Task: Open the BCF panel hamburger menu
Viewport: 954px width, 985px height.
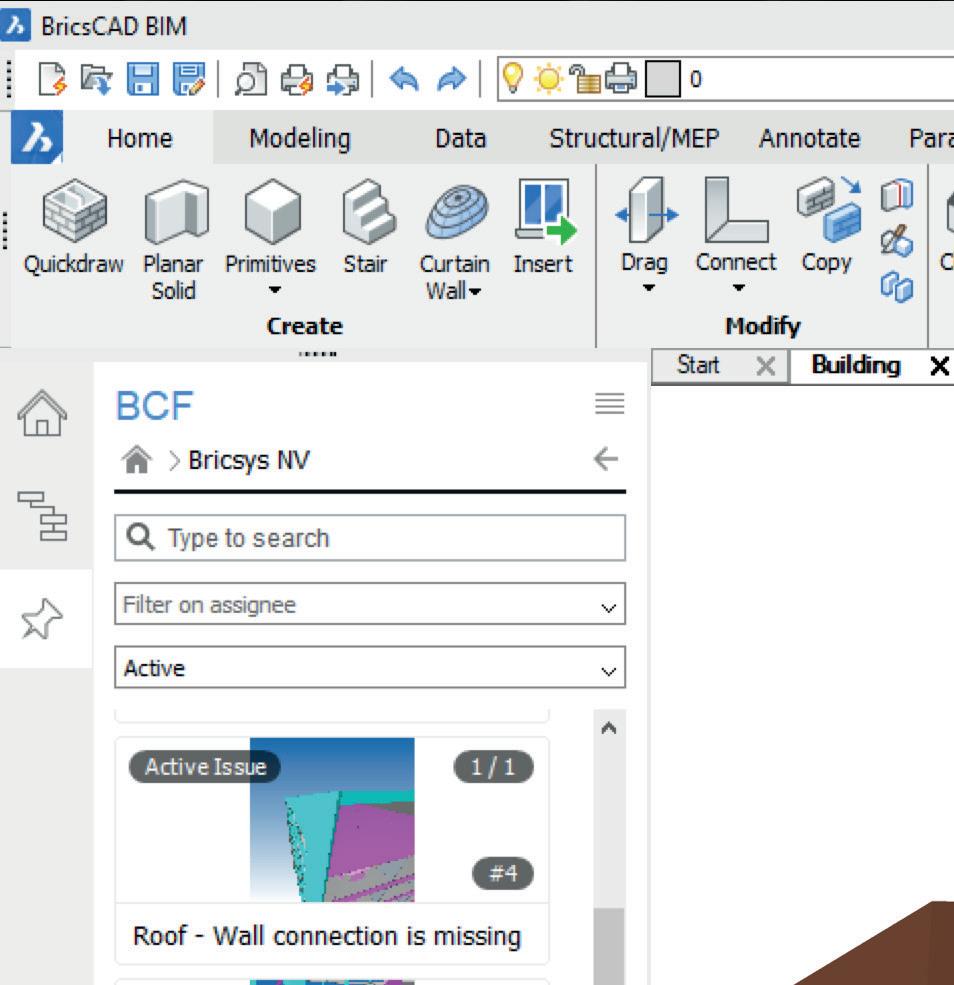Action: coord(609,403)
